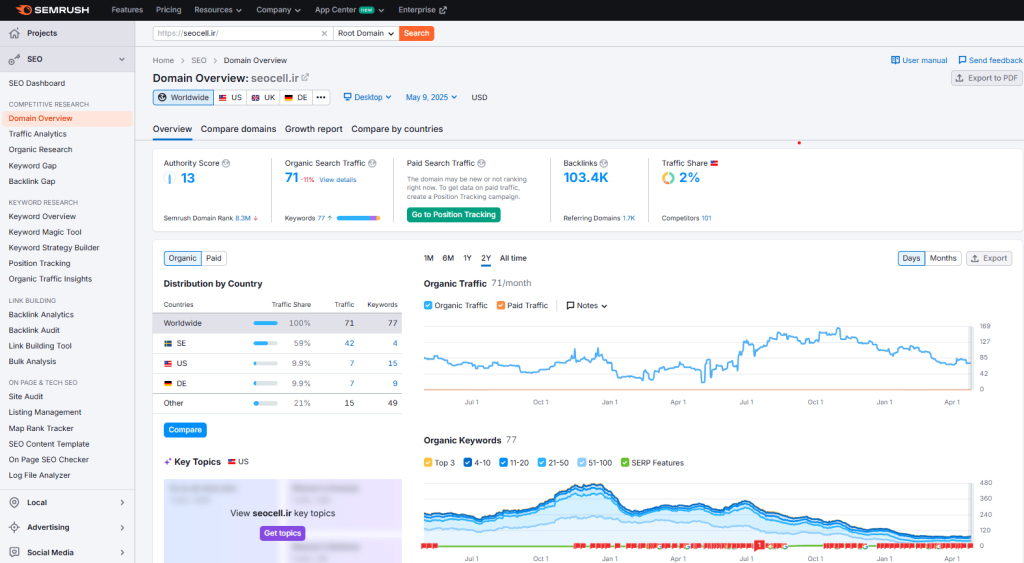Click Key Topics sparkle icon
The image size is (1024, 563).
click(x=168, y=462)
